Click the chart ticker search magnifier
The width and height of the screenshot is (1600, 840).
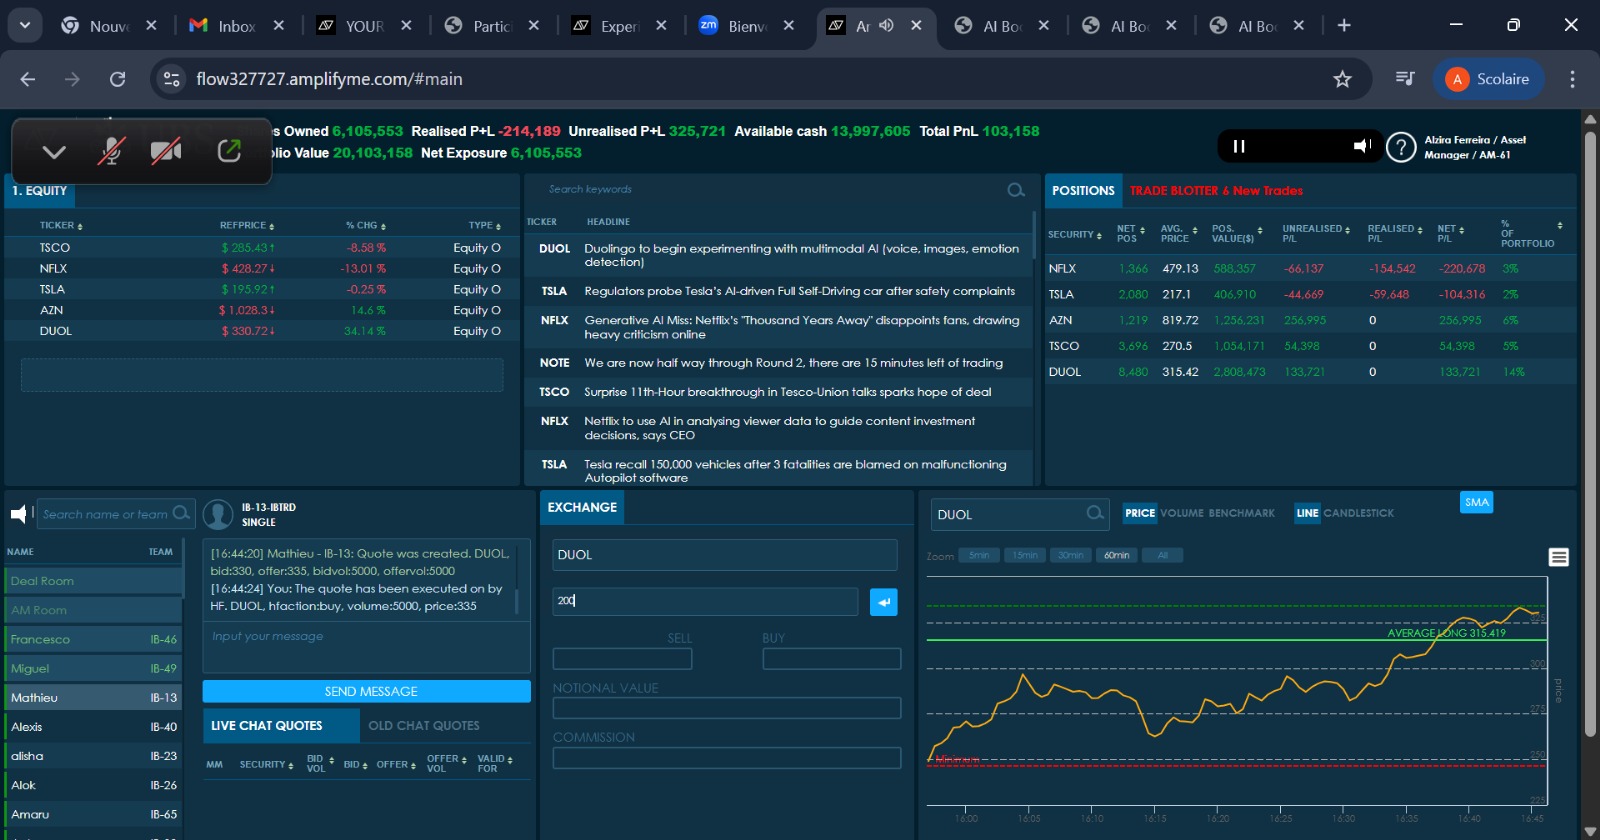coord(1095,514)
